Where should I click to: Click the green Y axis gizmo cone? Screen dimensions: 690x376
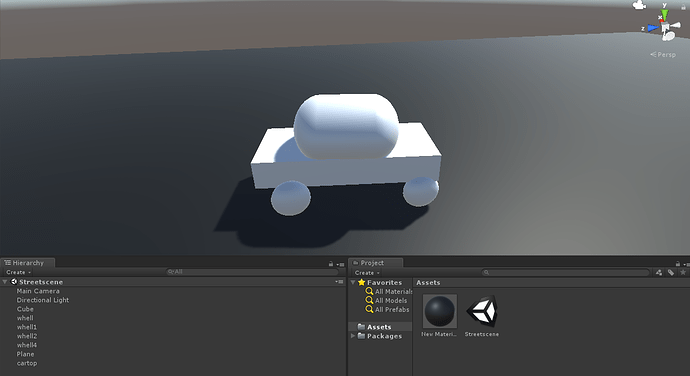tap(664, 14)
